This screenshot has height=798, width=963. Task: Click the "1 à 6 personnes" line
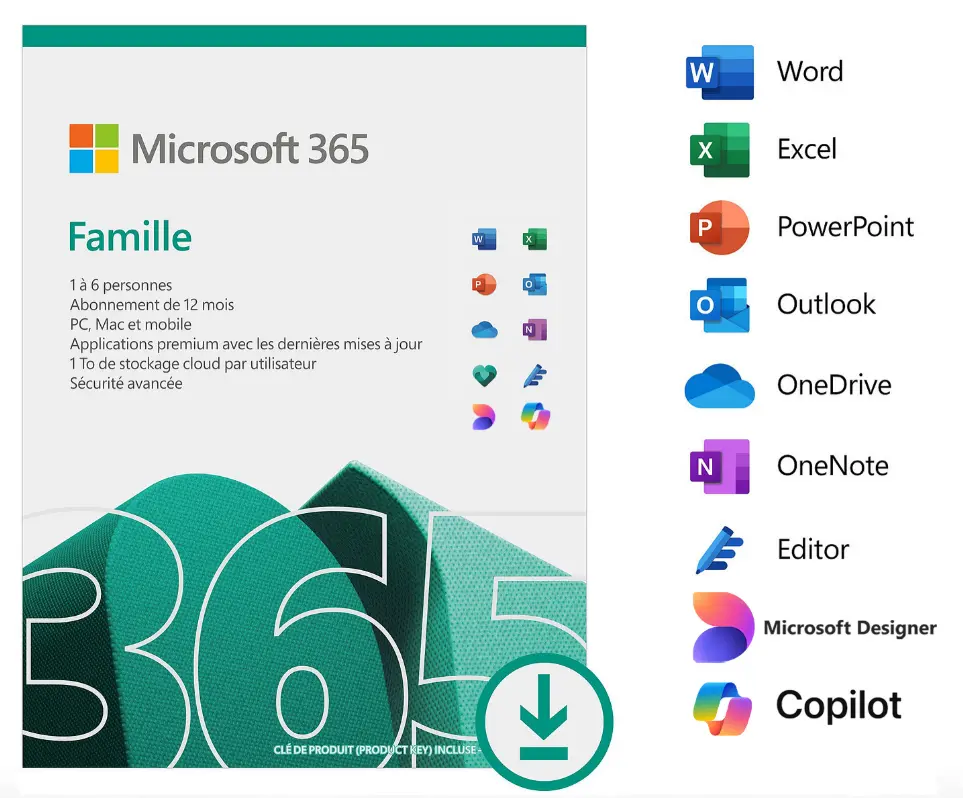click(x=121, y=285)
